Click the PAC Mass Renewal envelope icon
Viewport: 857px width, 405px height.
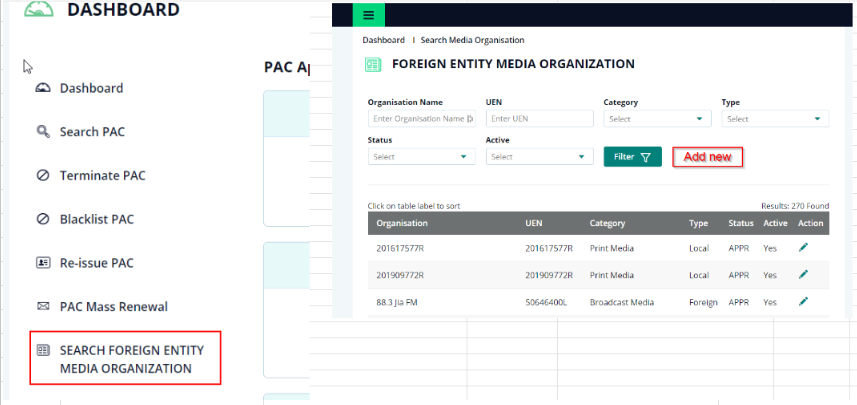43,307
